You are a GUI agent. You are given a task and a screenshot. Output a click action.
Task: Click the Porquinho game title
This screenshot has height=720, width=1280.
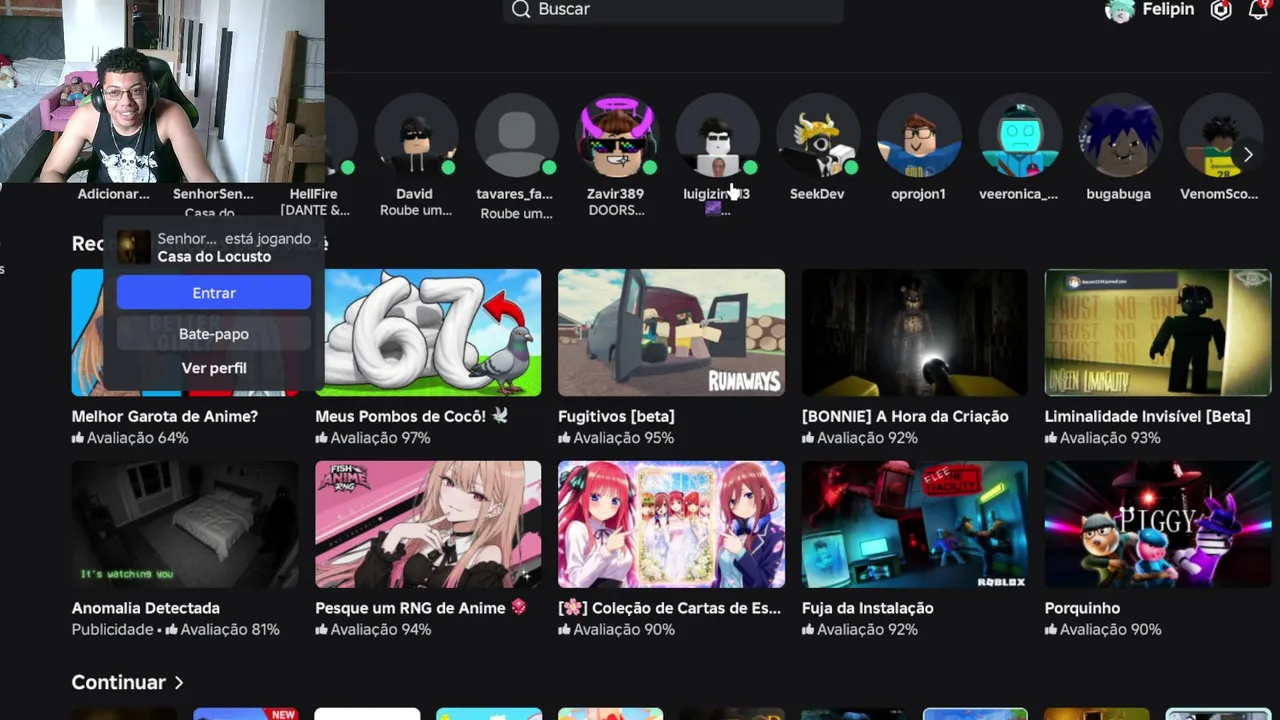(x=1083, y=608)
